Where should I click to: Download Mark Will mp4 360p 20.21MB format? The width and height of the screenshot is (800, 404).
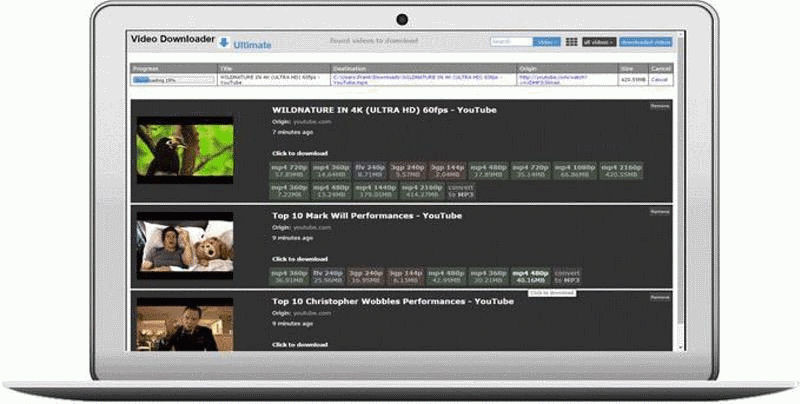pos(488,277)
